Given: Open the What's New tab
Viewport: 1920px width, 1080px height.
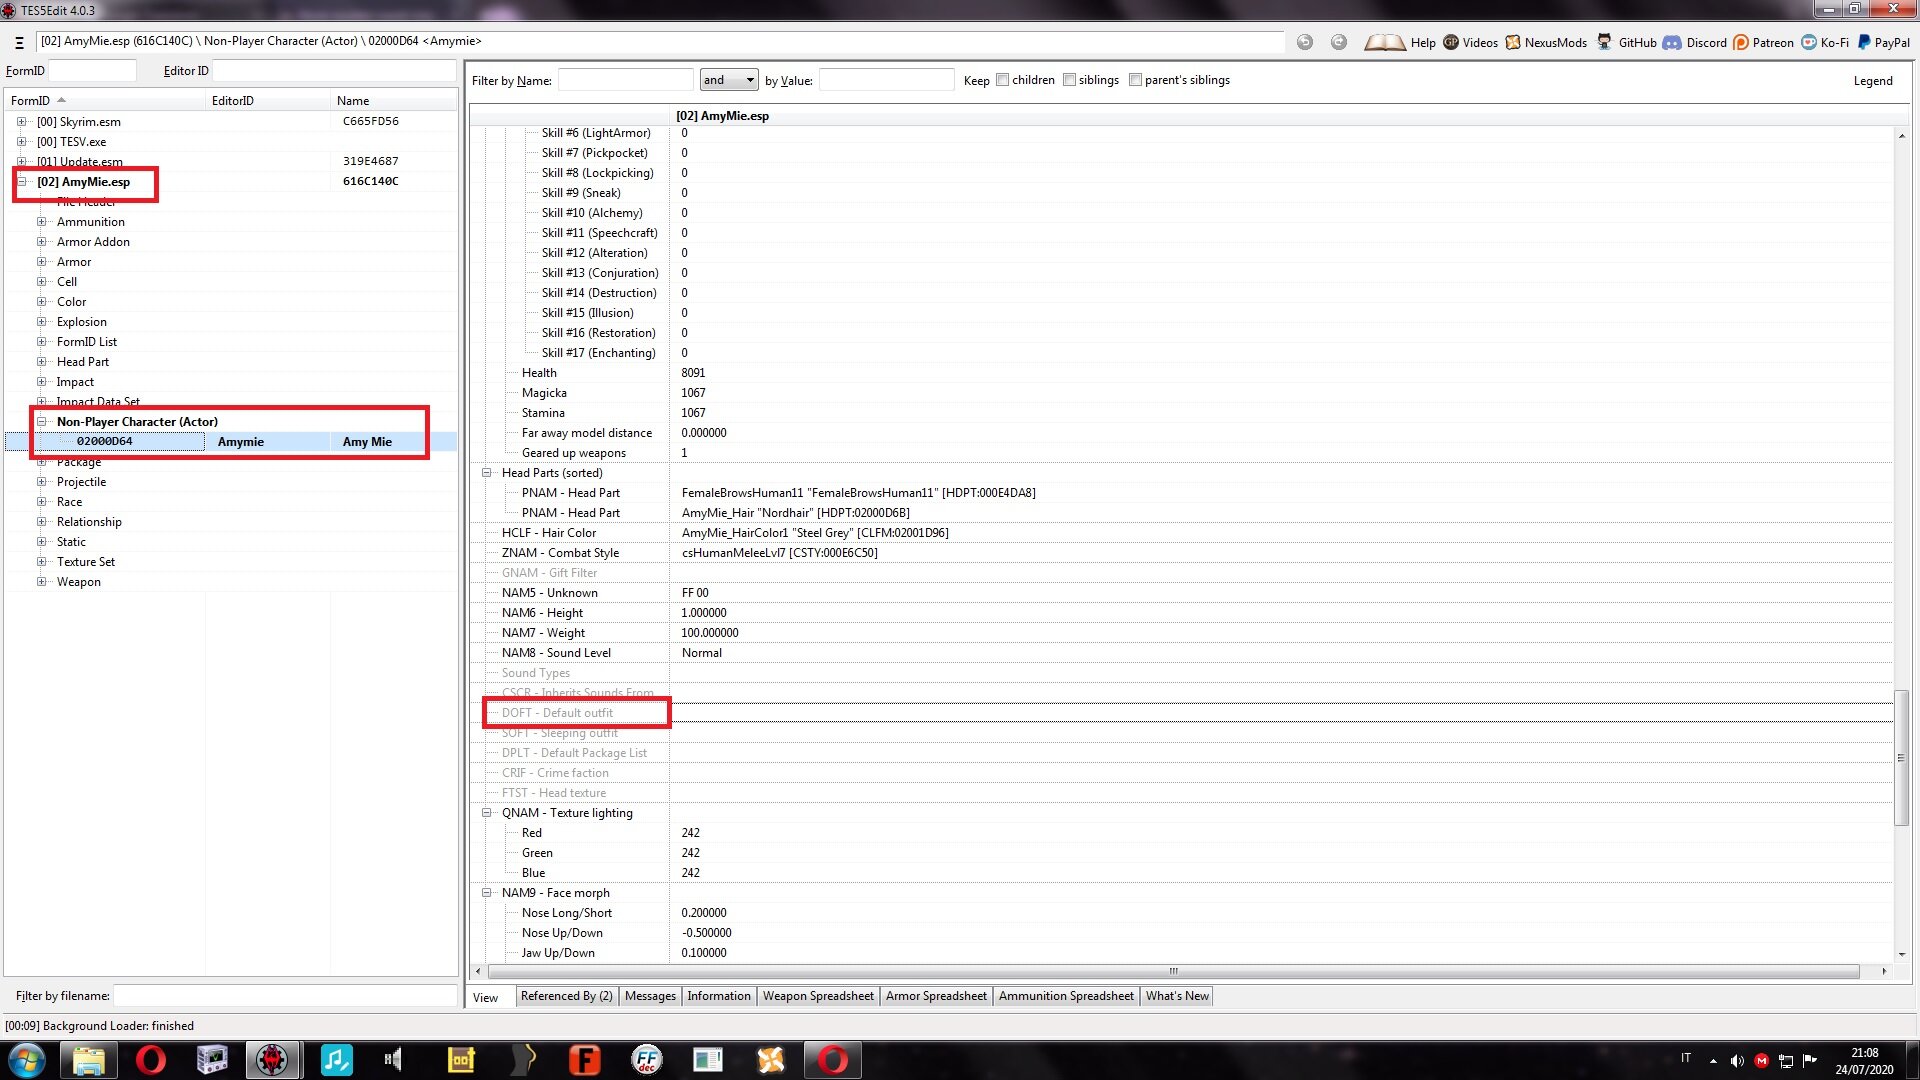Looking at the screenshot, I should point(1177,996).
